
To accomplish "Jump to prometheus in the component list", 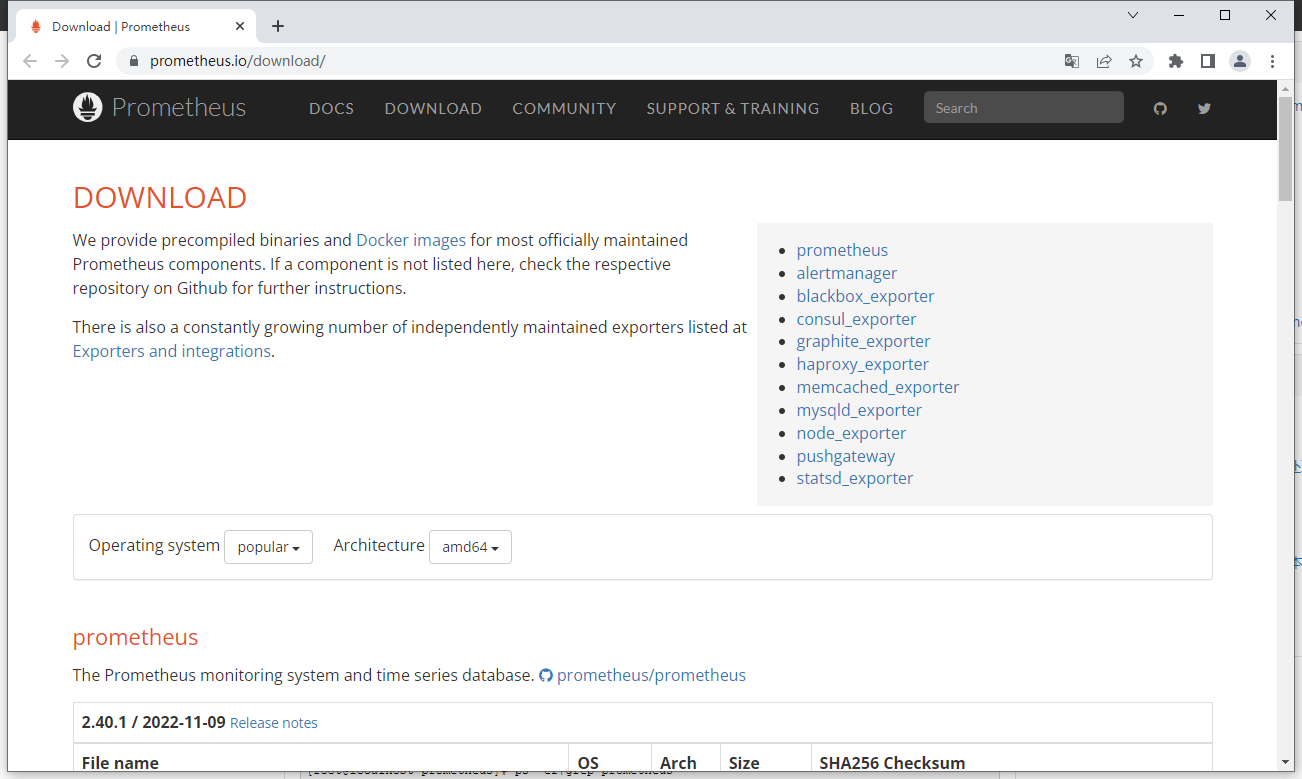I will (842, 250).
